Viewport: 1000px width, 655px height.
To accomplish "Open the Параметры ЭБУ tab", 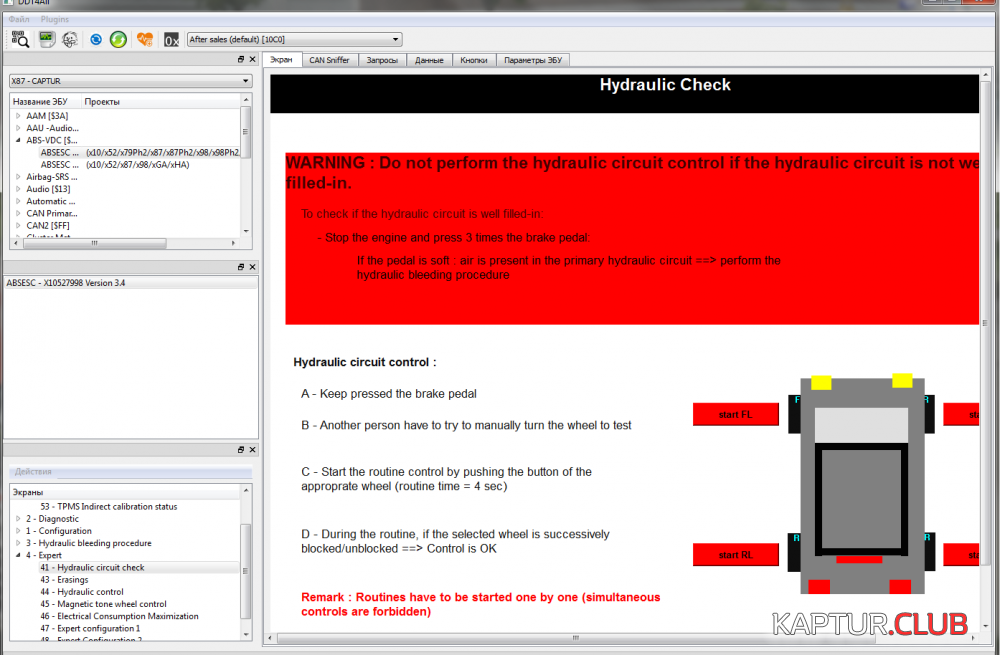I will point(532,60).
